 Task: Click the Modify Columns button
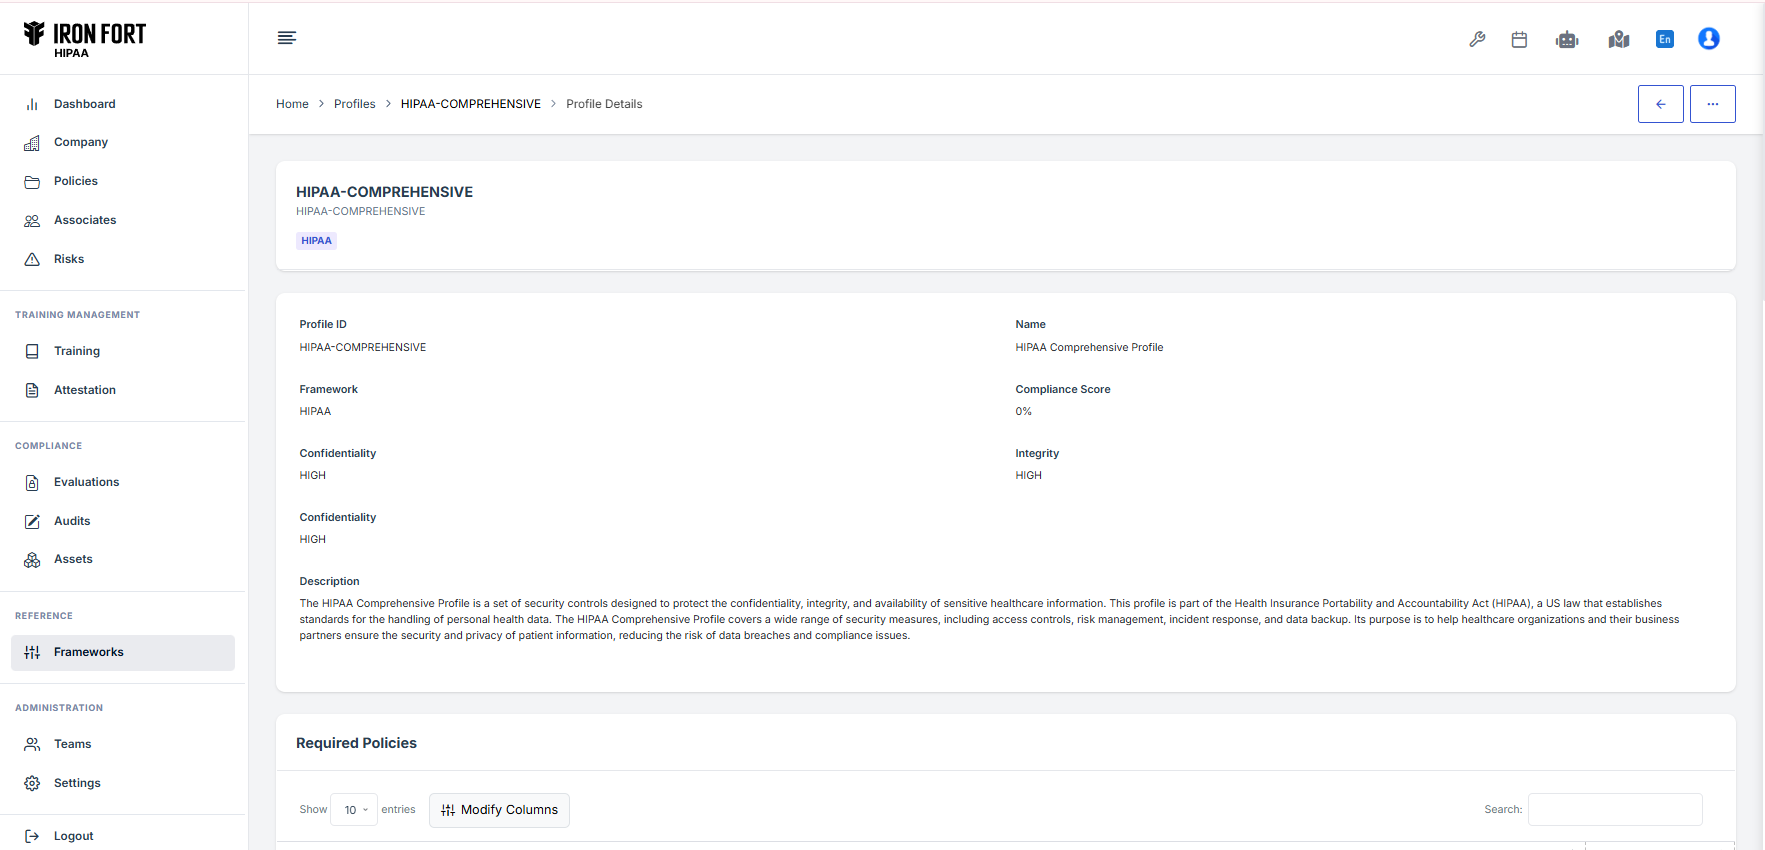coord(499,810)
